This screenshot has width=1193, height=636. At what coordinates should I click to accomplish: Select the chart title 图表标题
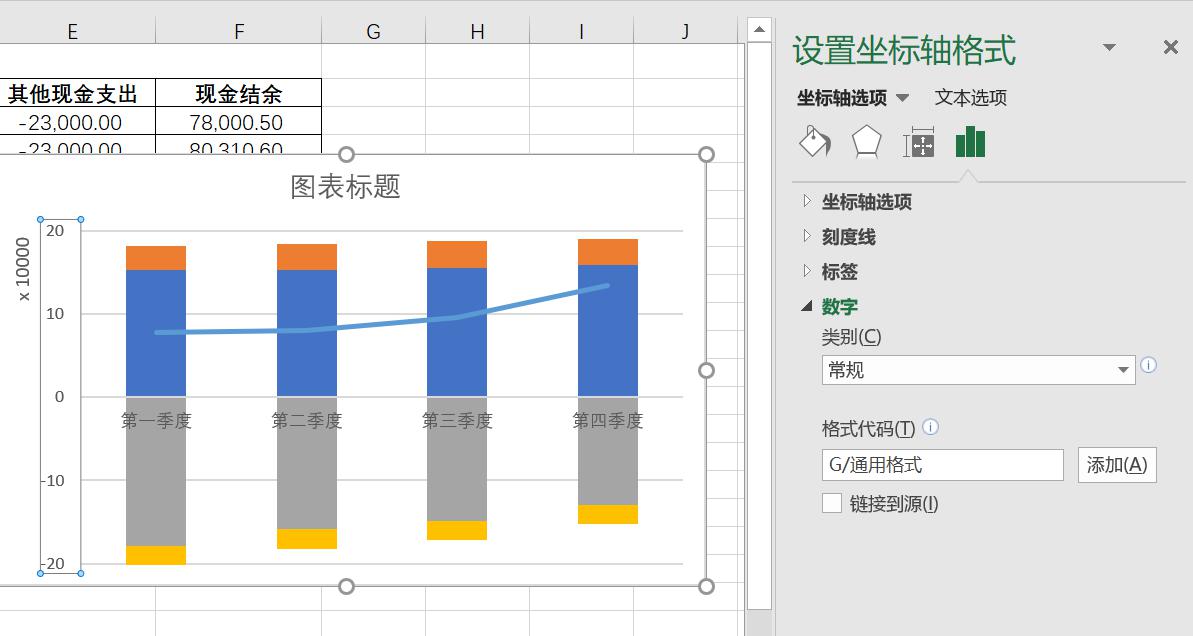click(x=345, y=186)
